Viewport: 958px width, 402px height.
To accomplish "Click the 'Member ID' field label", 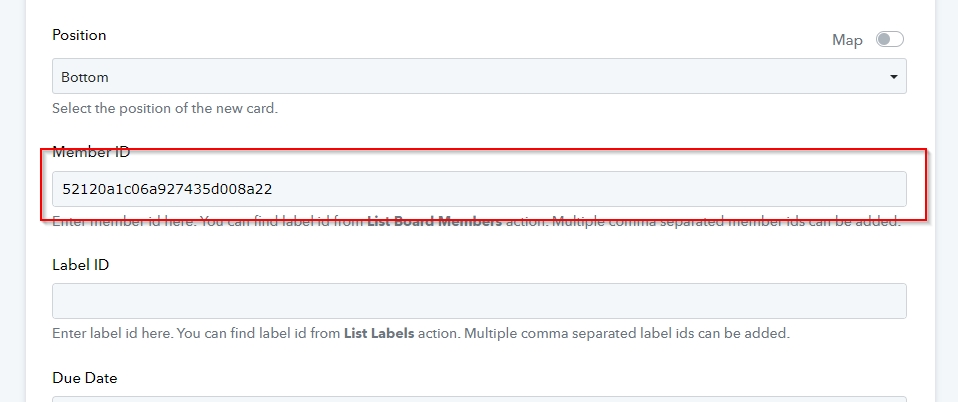I will pyautogui.click(x=91, y=152).
